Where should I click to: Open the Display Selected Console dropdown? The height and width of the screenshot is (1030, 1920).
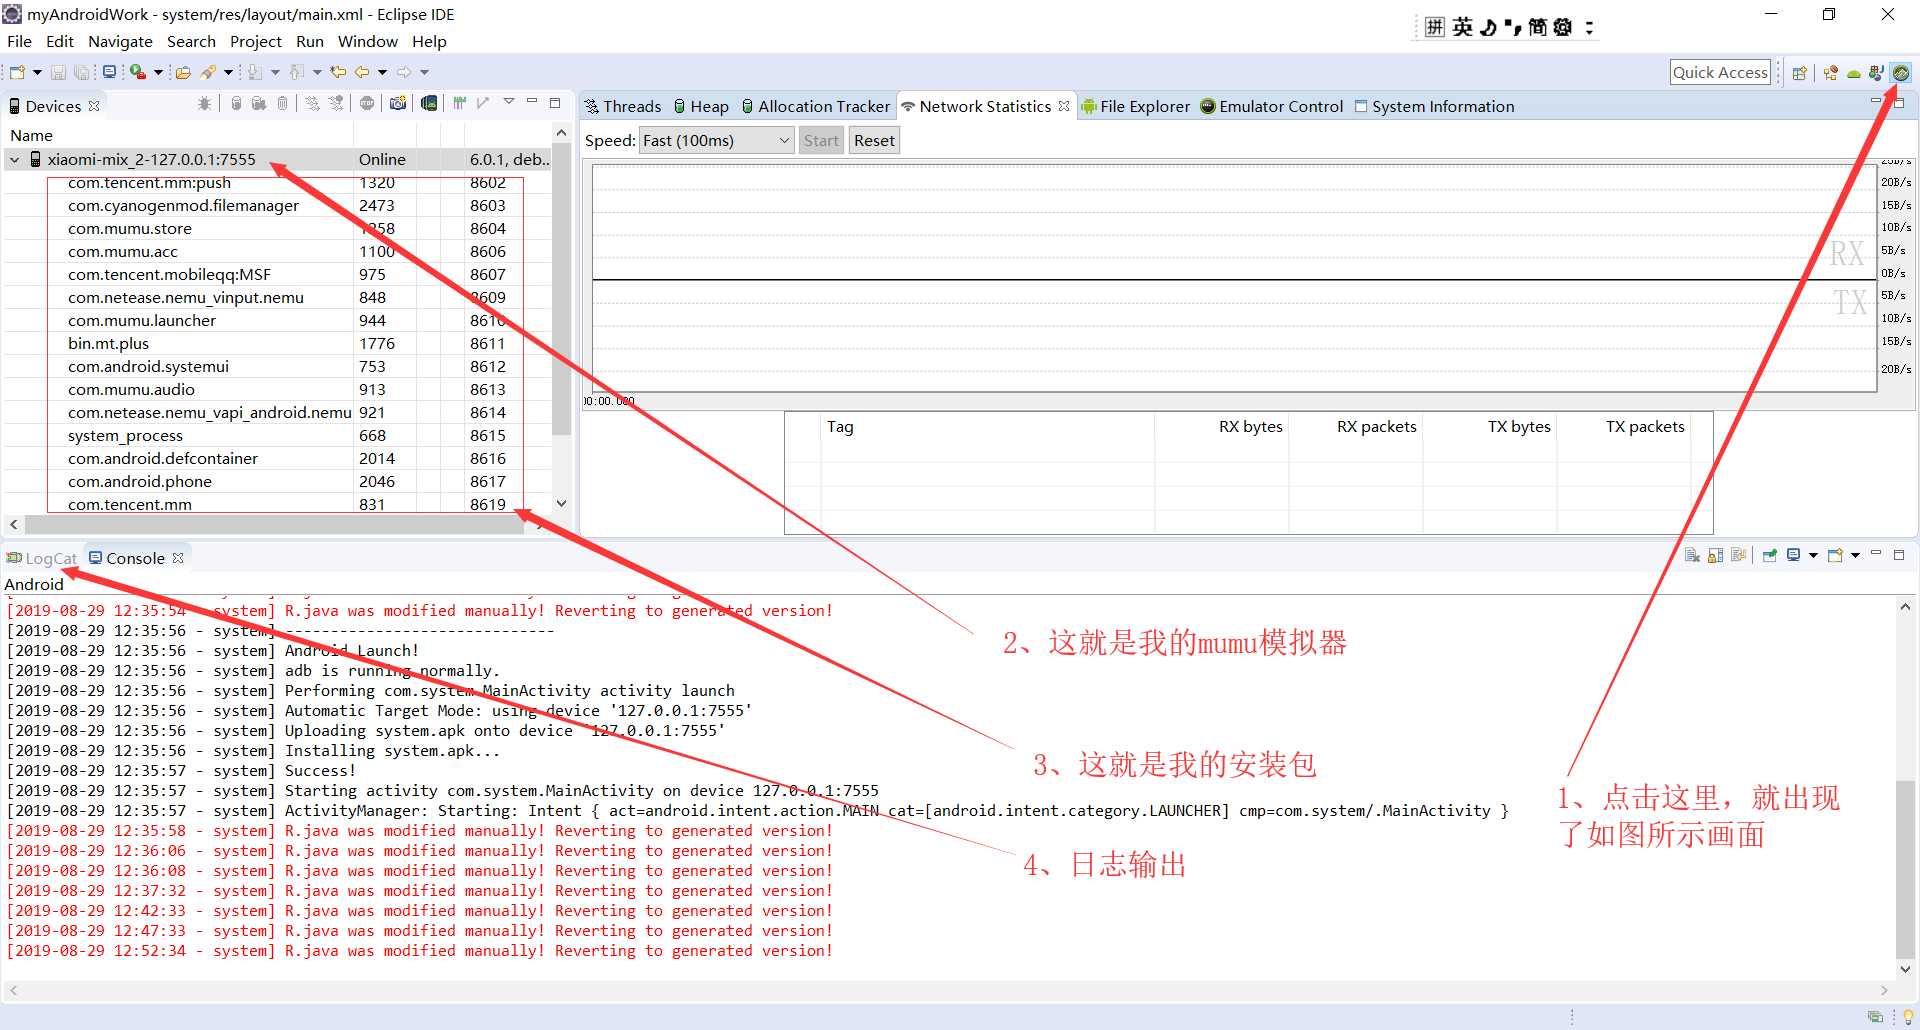coord(1813,555)
